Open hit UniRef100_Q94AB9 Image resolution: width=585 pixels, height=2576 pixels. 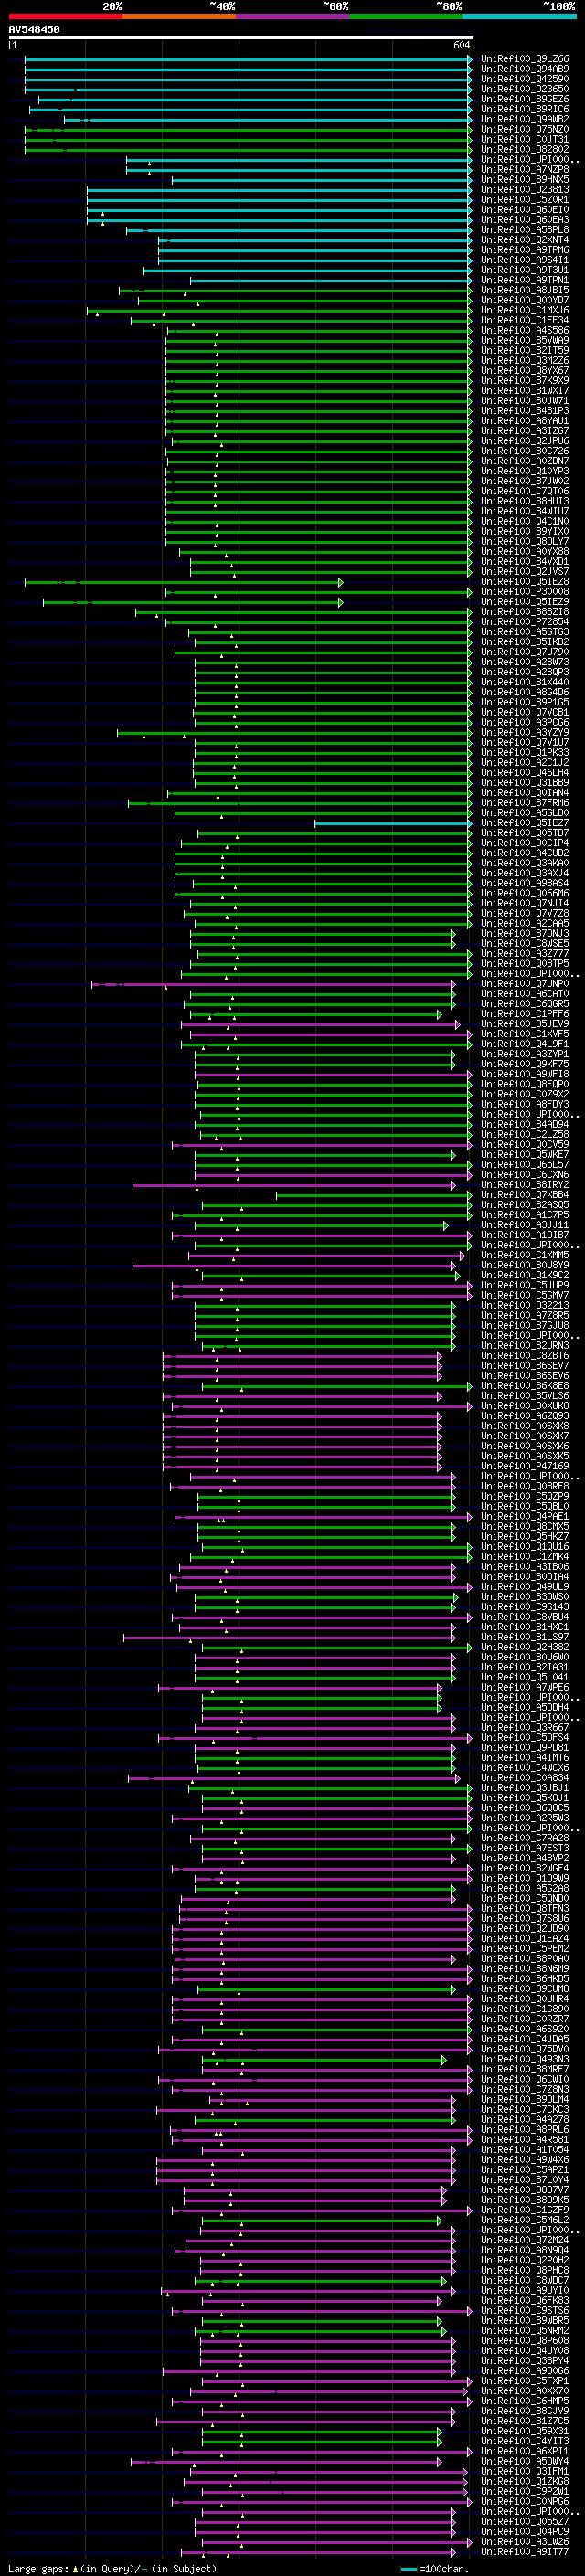pyautogui.click(x=524, y=69)
